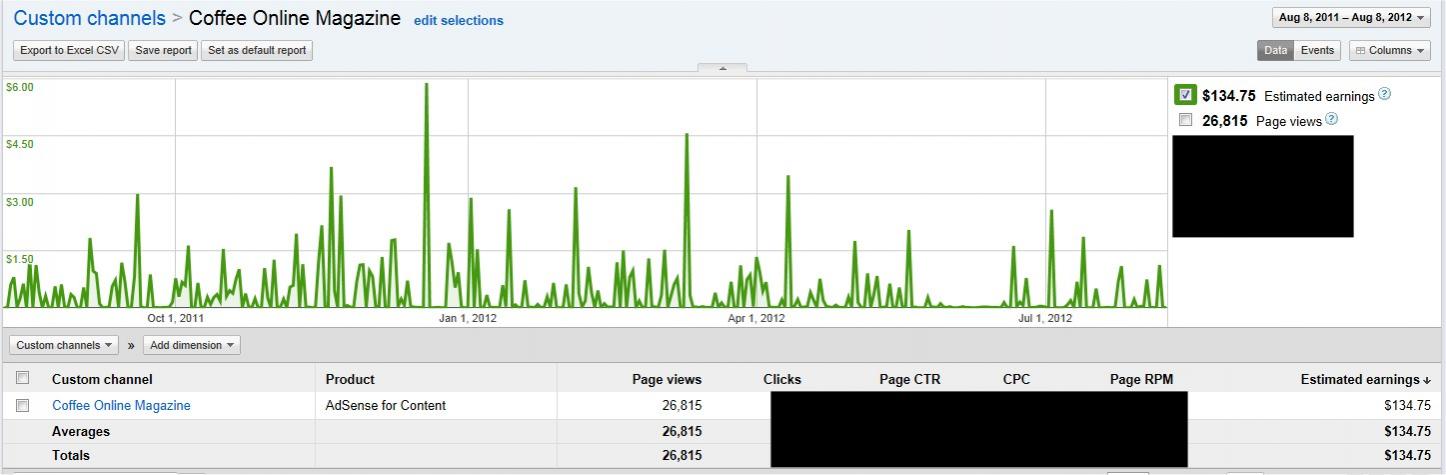
Task: Open the date range dropdown Aug 8, 2011 – Aug 8, 2012
Action: coord(1352,17)
